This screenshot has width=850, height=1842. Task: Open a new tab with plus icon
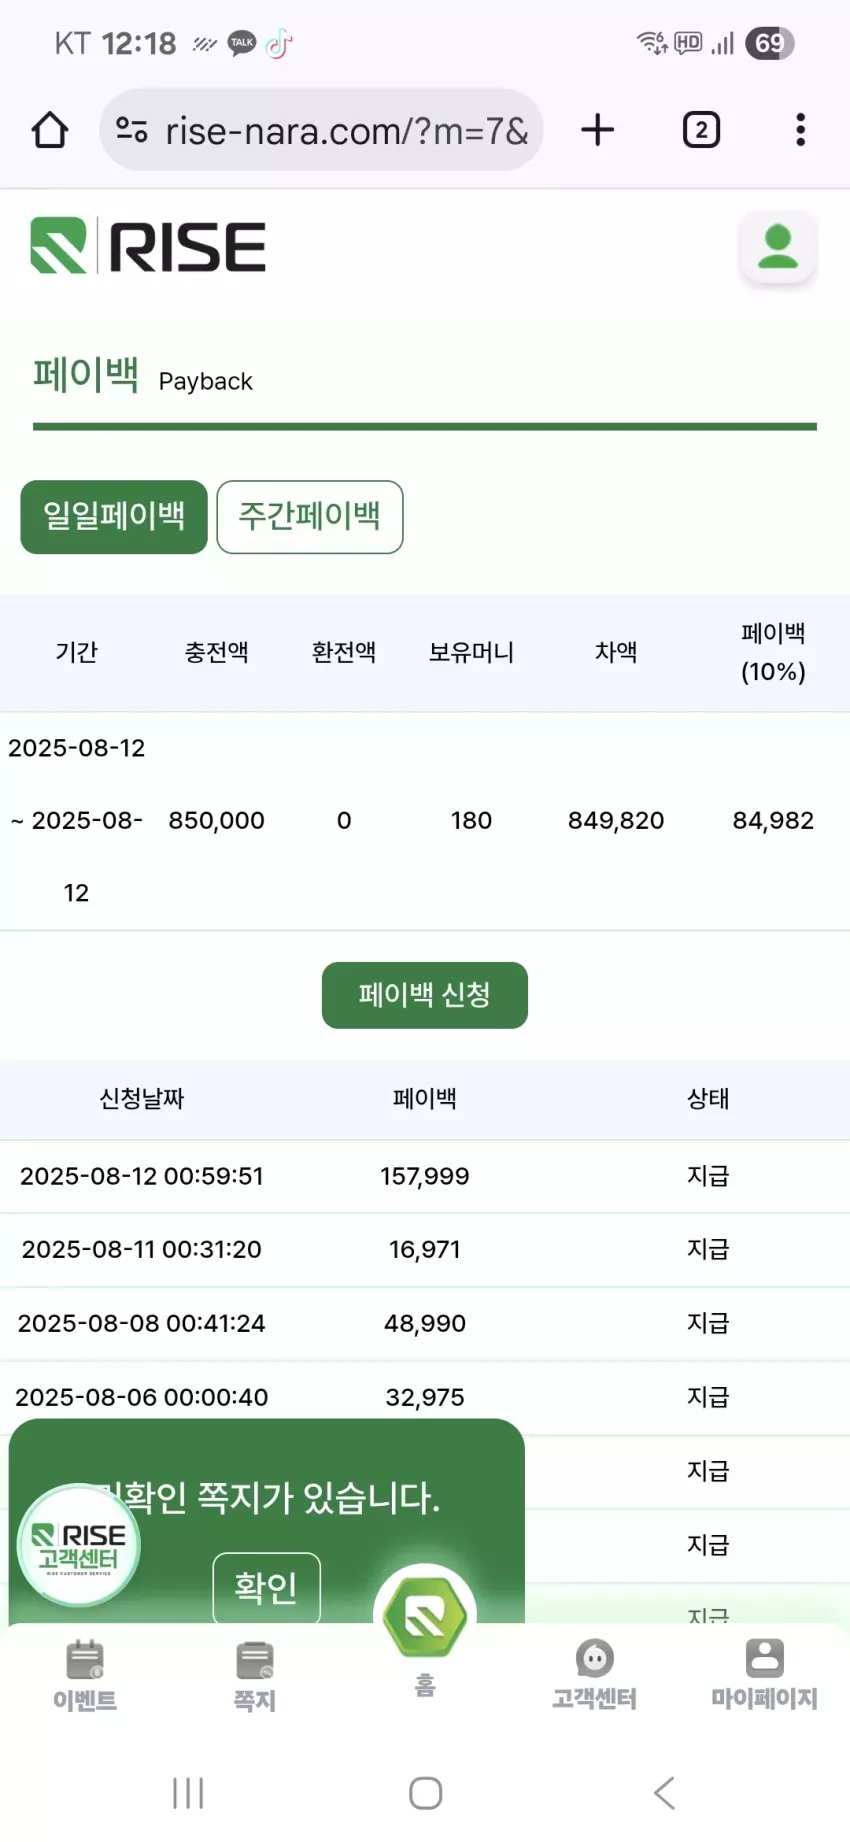(597, 130)
